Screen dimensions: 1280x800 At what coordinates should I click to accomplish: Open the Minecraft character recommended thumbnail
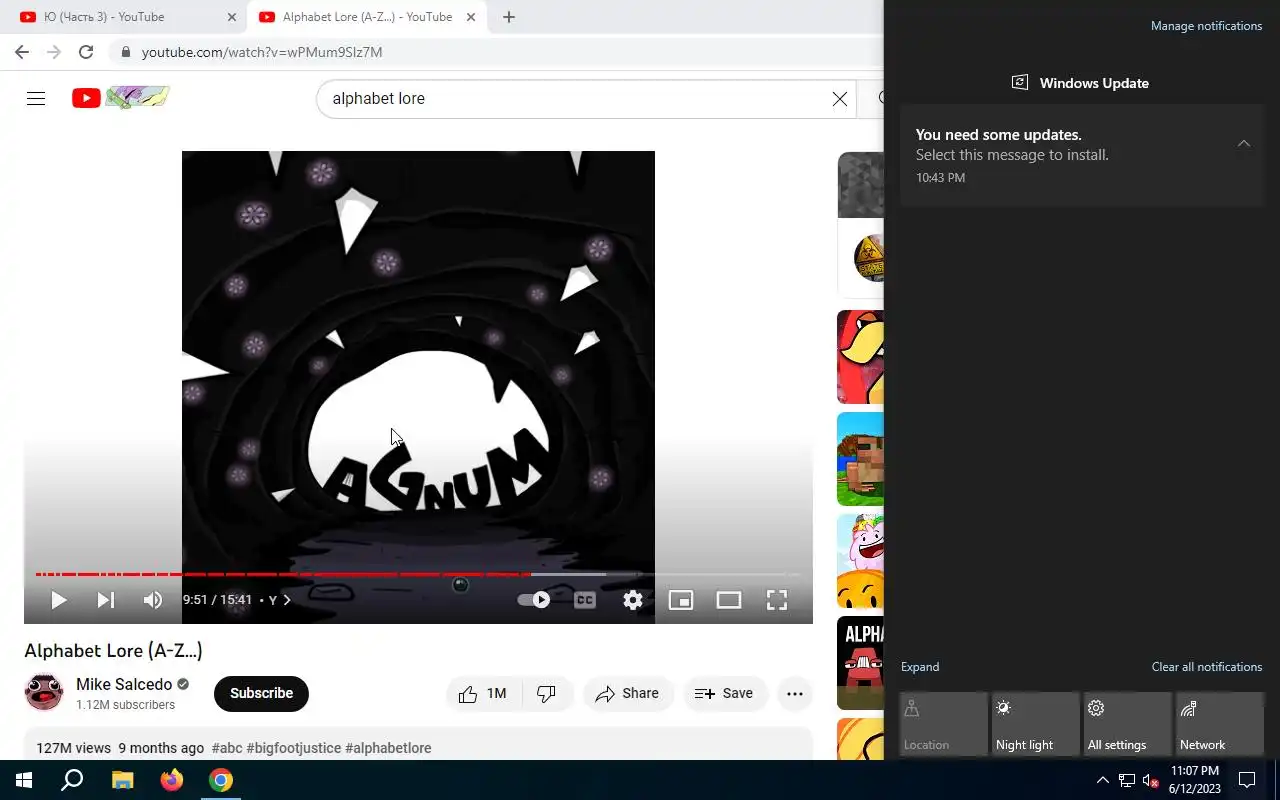pyautogui.click(x=860, y=459)
